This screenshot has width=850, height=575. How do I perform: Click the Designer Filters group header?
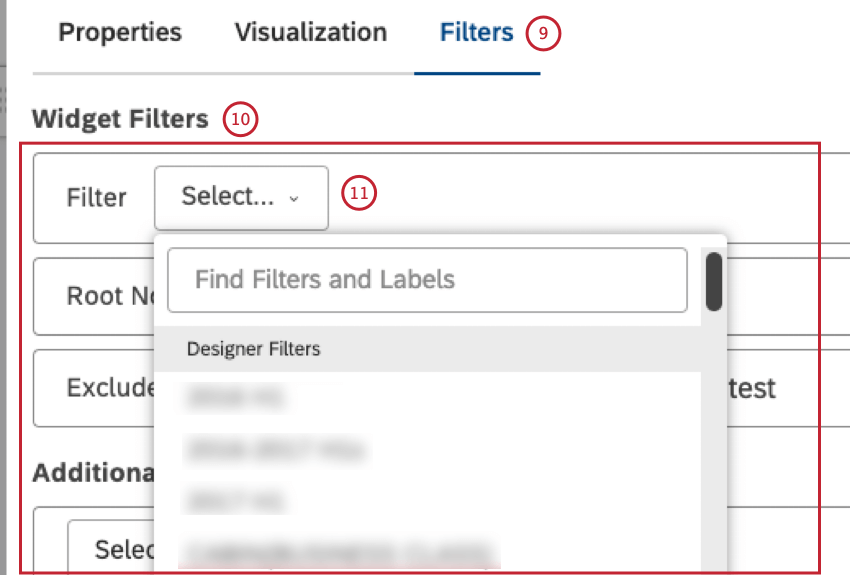click(x=427, y=349)
